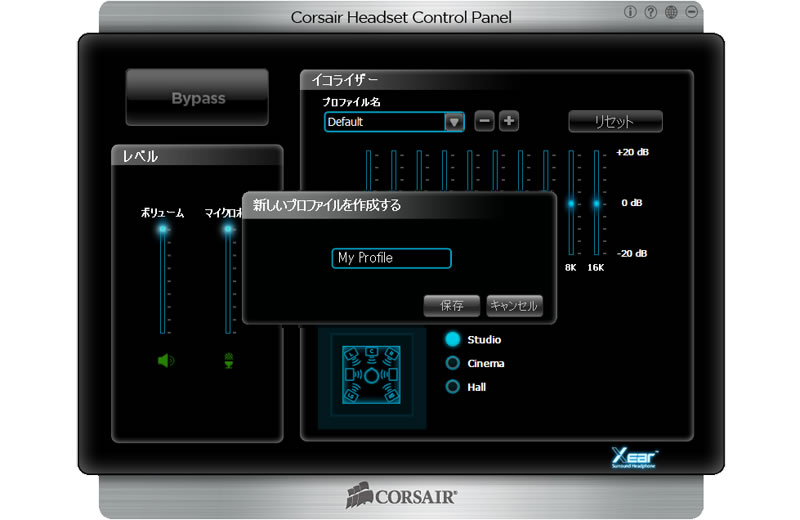The image size is (800, 520).
Task: Click the Xear logo
Action: [x=634, y=458]
